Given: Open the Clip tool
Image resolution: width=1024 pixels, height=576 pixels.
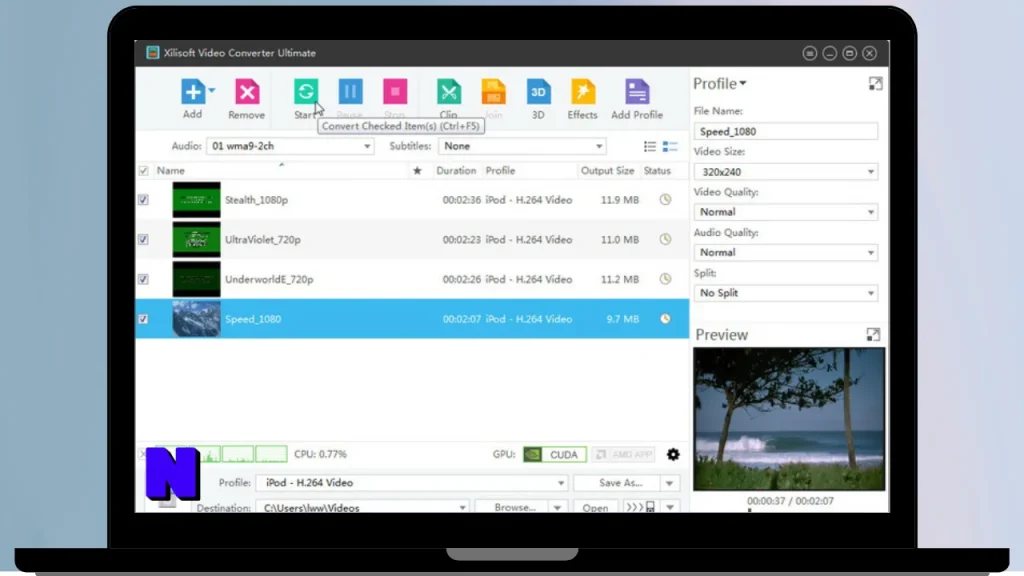Looking at the screenshot, I should pyautogui.click(x=449, y=91).
